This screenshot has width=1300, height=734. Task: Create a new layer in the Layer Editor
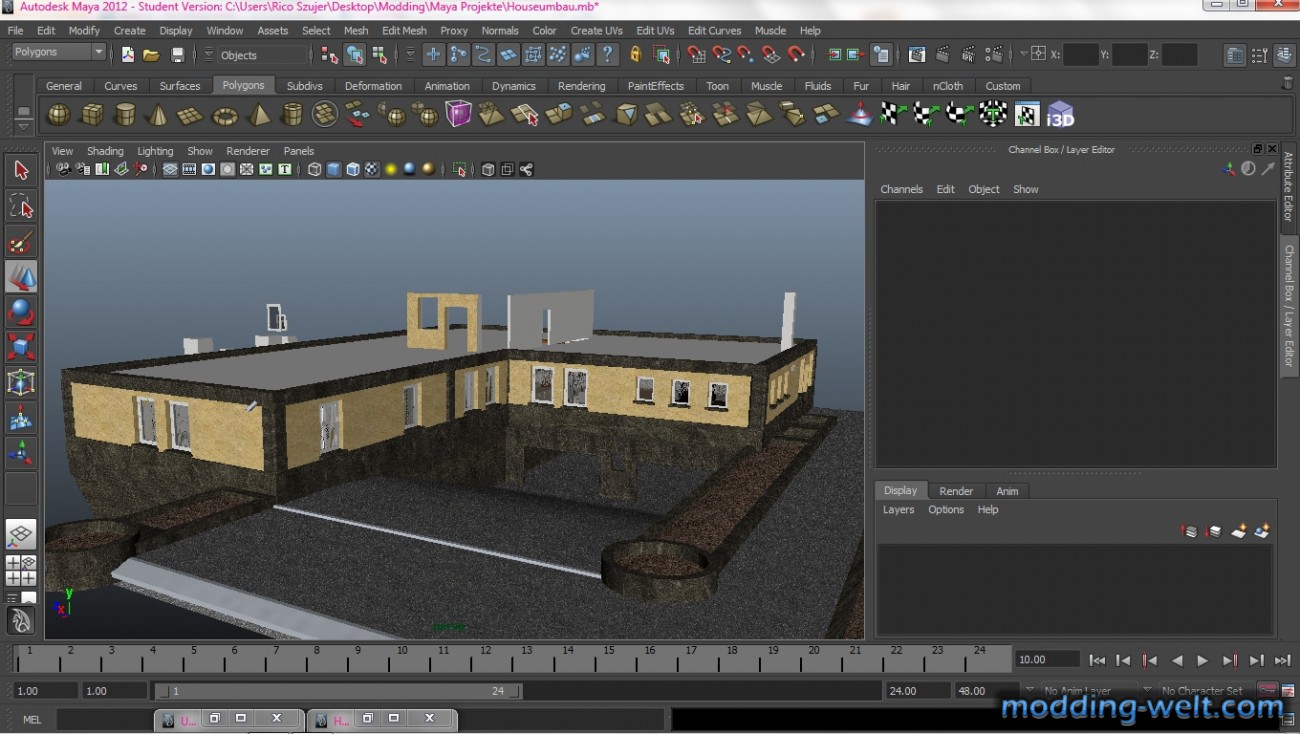[x=1239, y=531]
